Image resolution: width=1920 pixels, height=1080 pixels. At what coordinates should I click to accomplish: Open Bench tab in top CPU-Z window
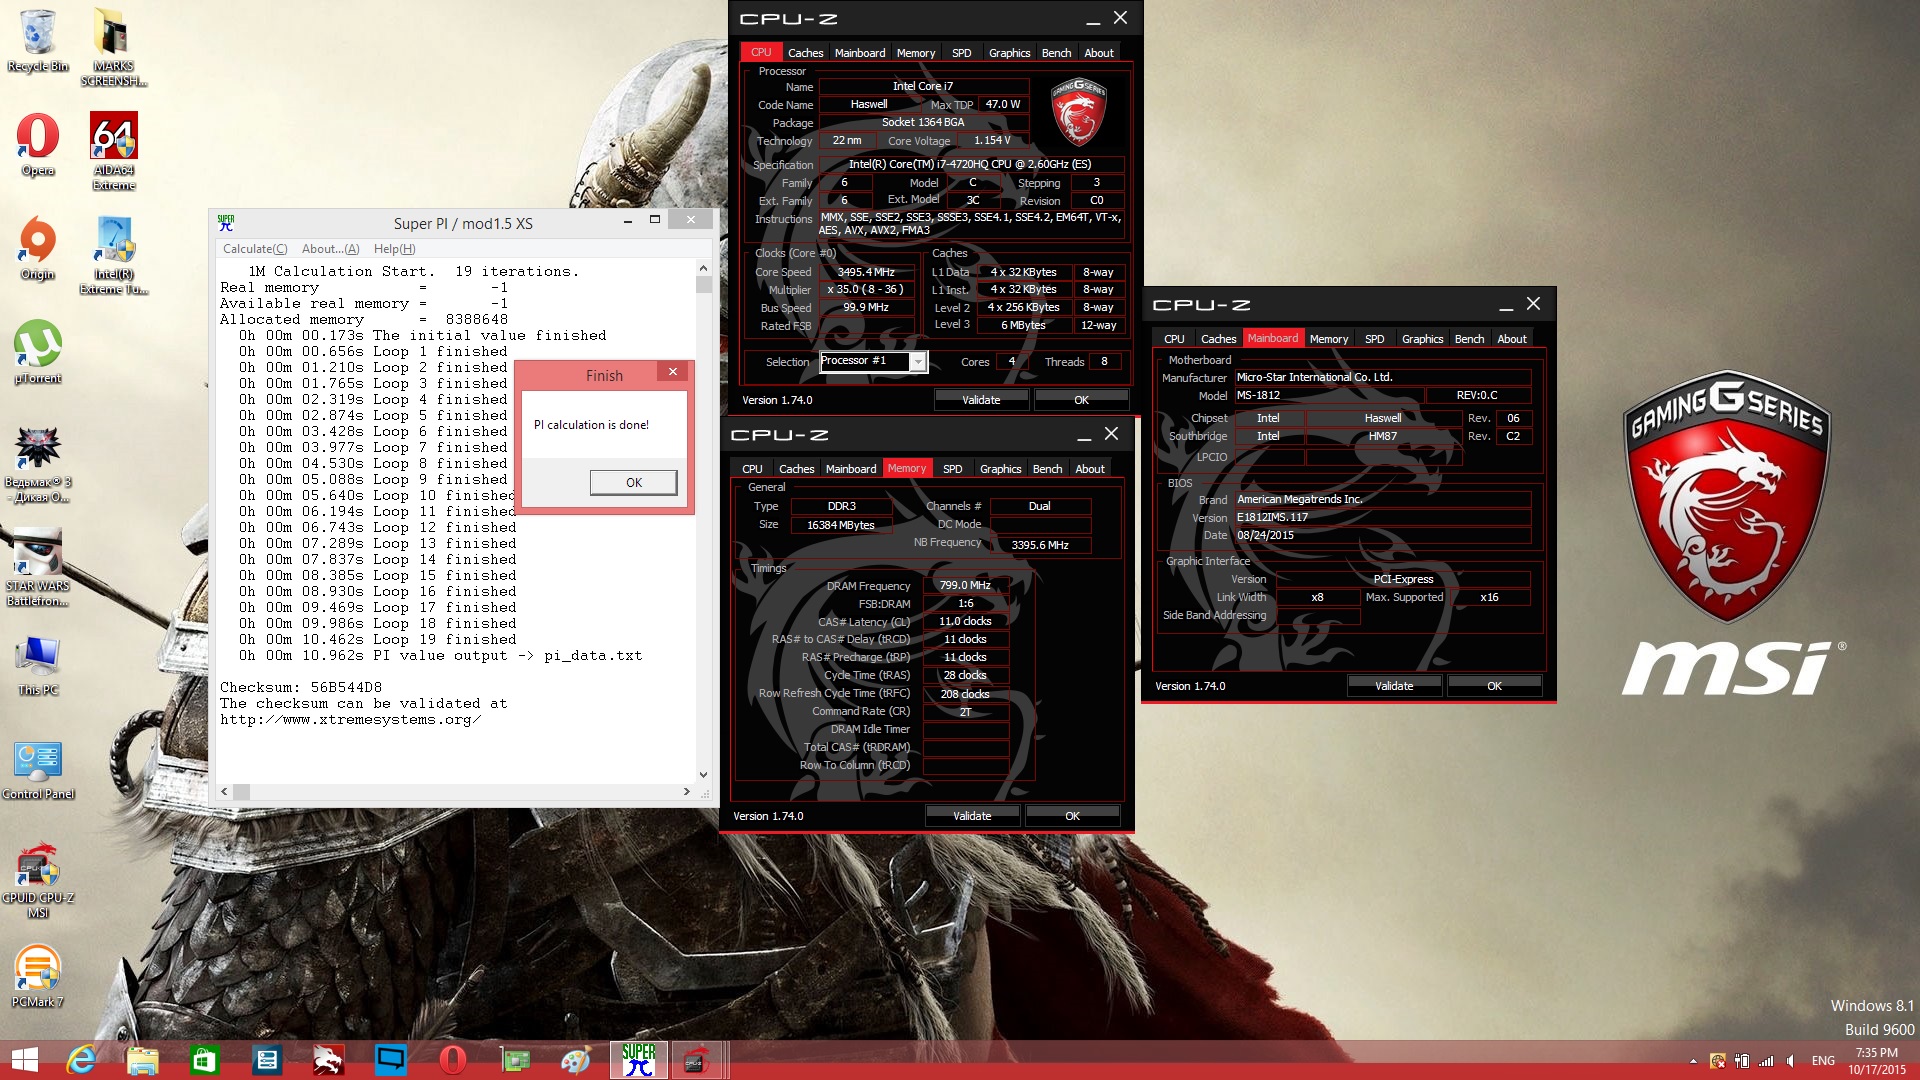pos(1056,53)
